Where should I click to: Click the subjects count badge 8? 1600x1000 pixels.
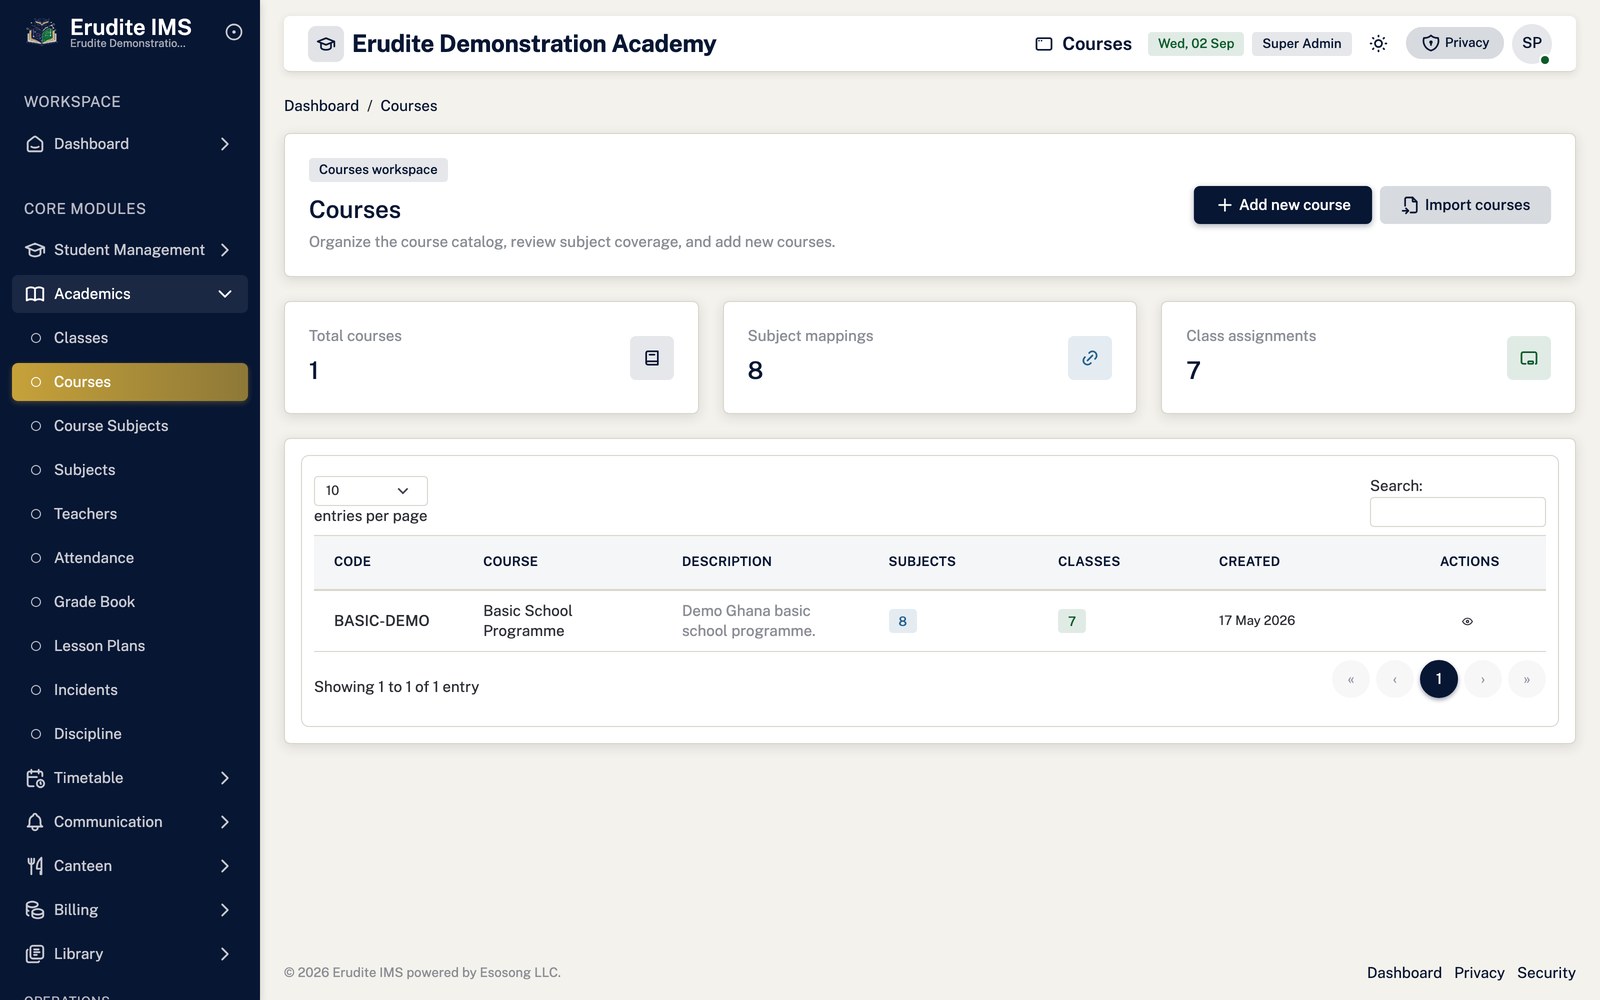coord(903,621)
